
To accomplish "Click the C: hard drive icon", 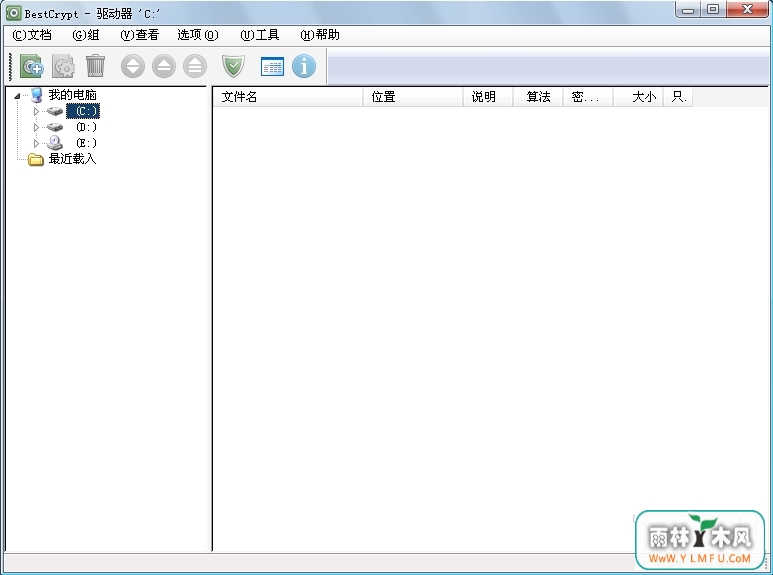I will [x=55, y=111].
